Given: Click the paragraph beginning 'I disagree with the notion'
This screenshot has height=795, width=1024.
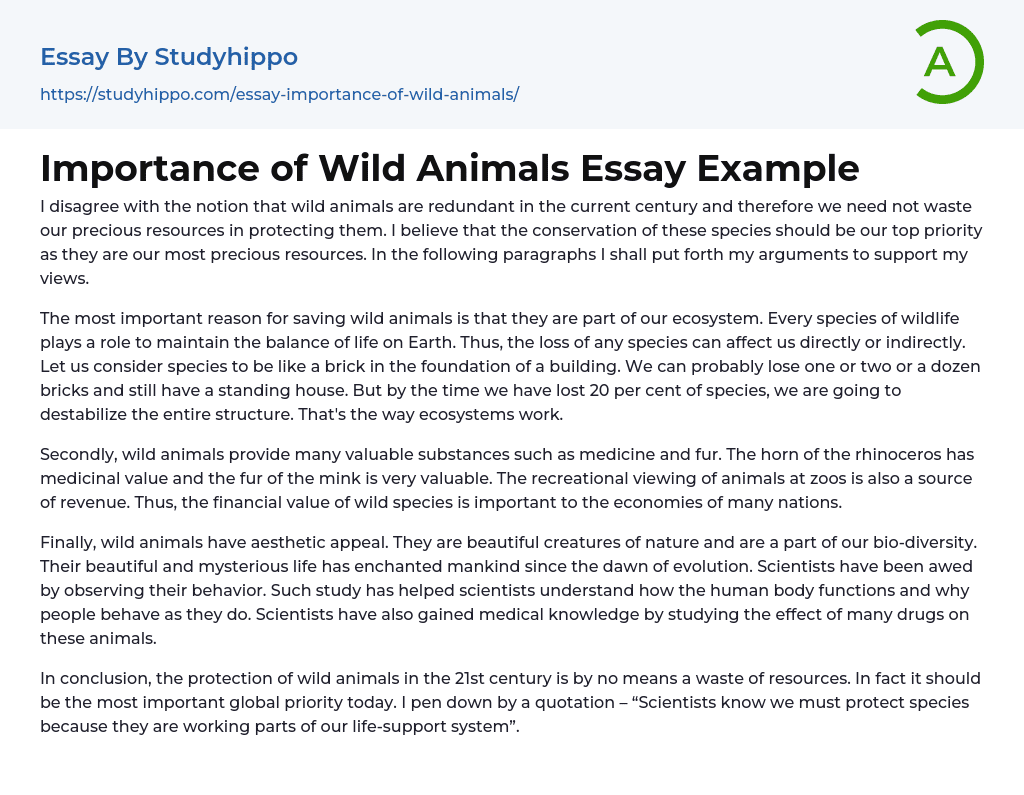Looking at the screenshot, I should tap(511, 243).
